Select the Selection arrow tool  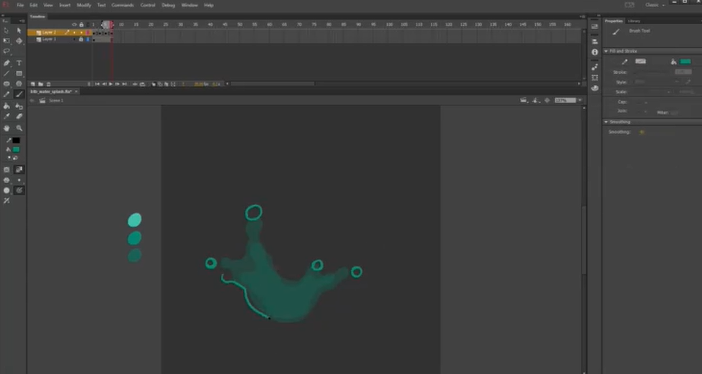pyautogui.click(x=6, y=30)
